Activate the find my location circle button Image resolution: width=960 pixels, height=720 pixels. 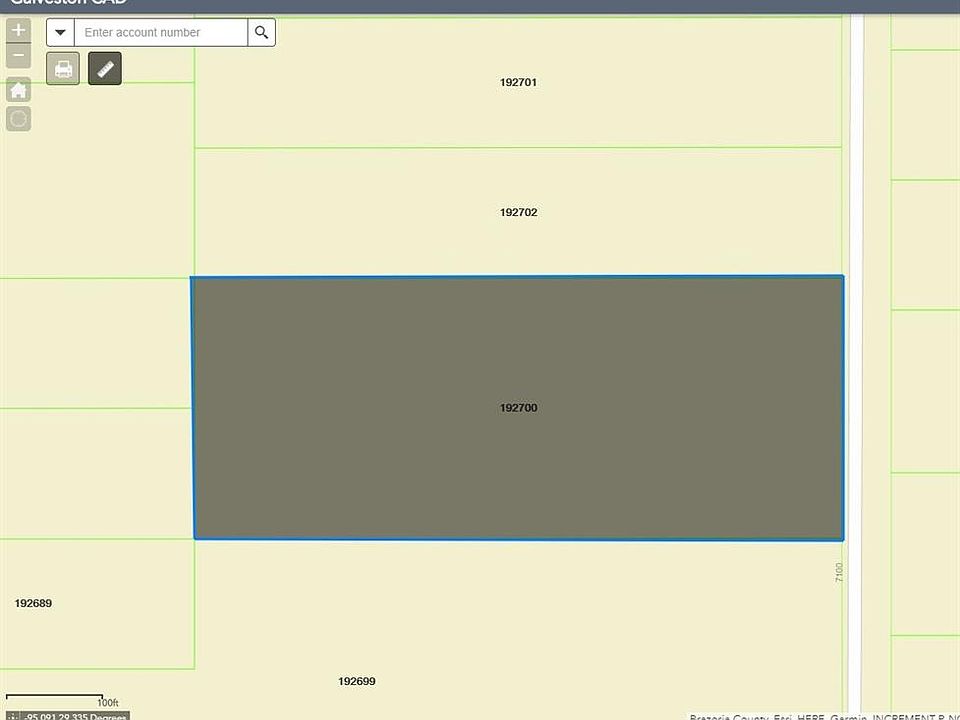click(x=18, y=119)
